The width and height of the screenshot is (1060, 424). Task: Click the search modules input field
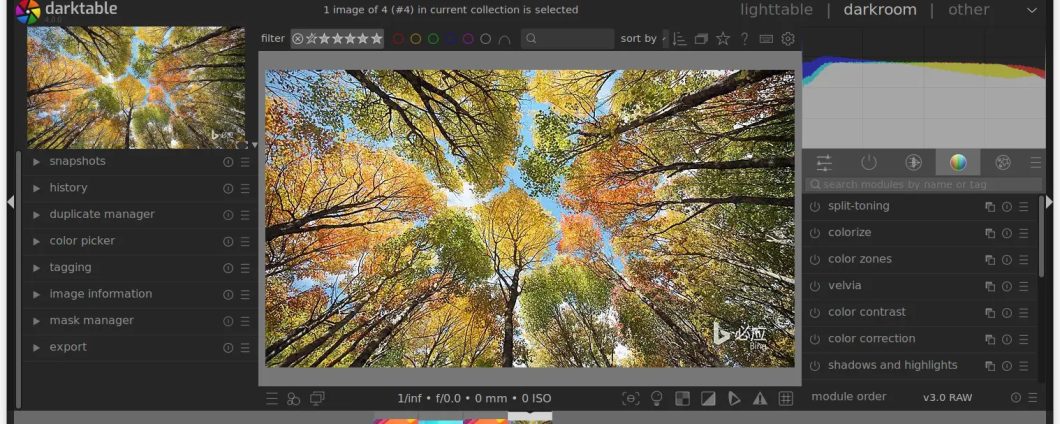[x=925, y=184]
